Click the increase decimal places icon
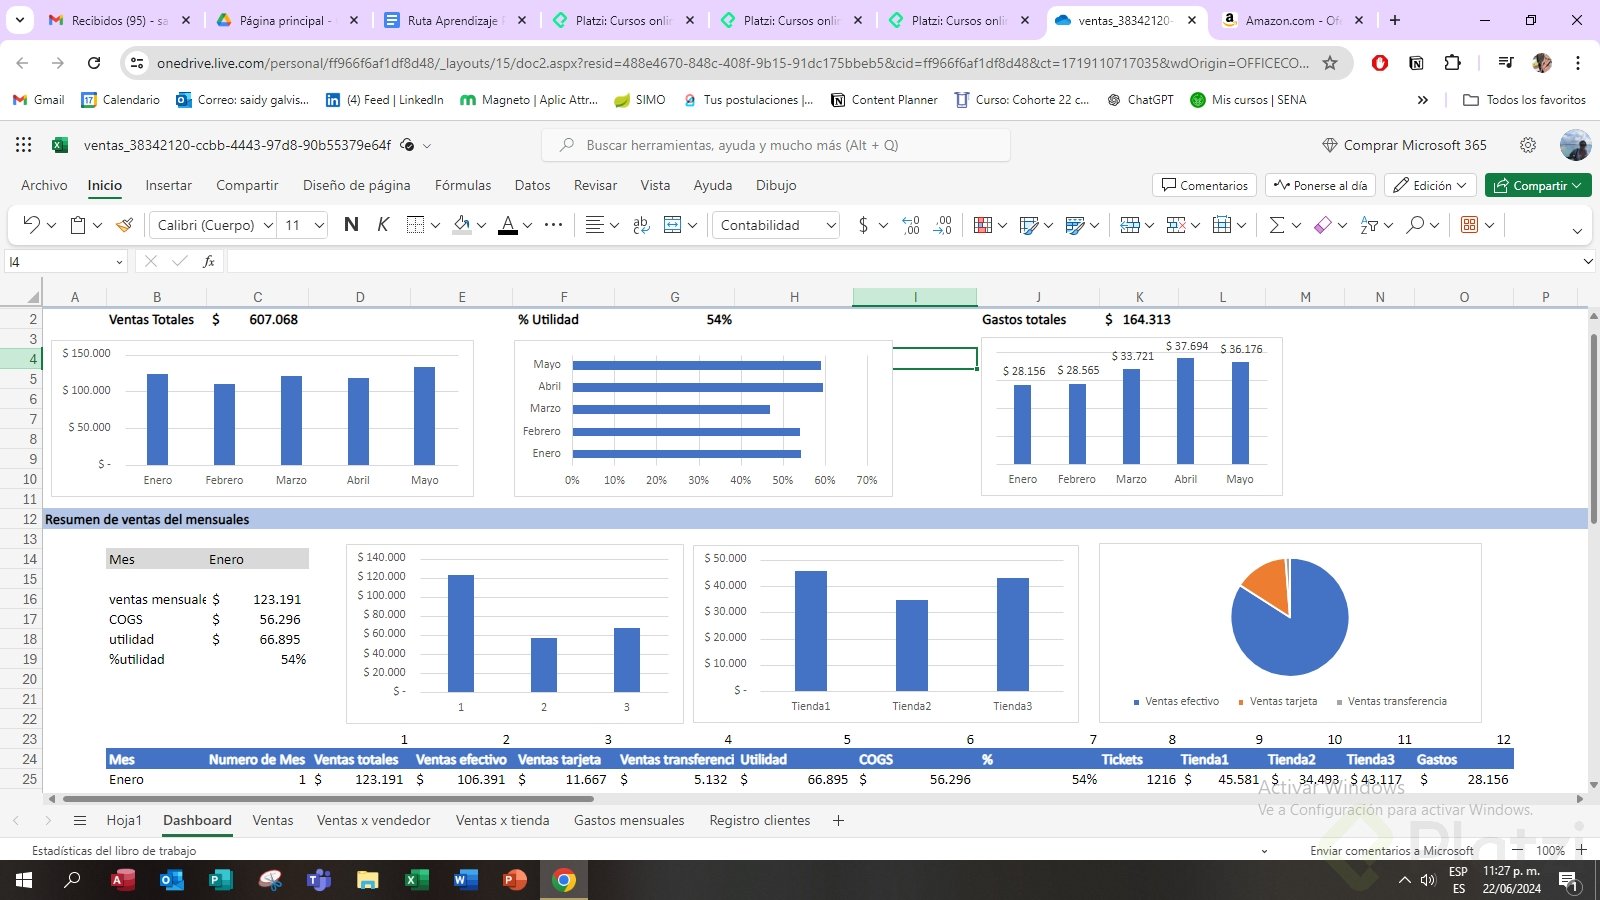This screenshot has width=1600, height=900. (x=911, y=225)
